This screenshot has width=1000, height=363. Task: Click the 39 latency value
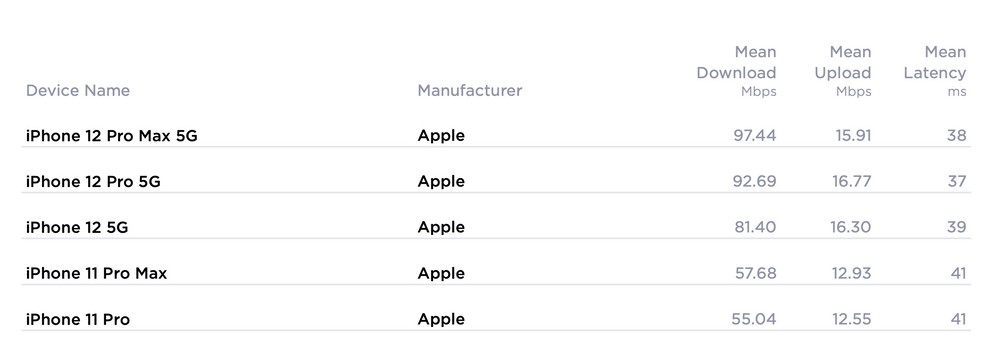tap(957, 227)
